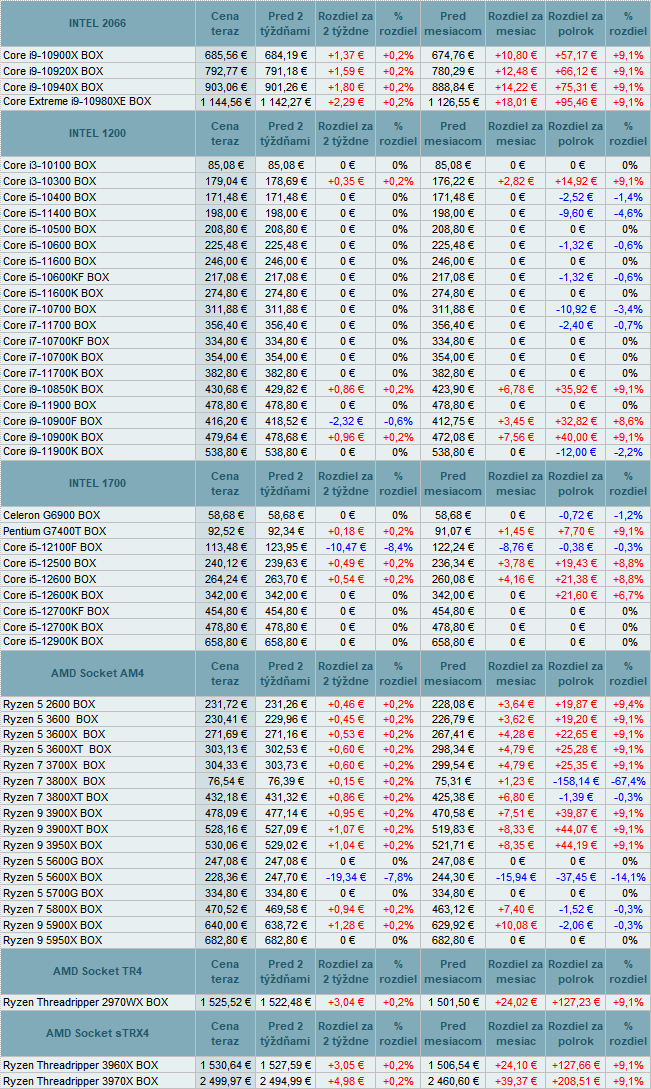This screenshot has width=651, height=1089.
Task: Click the Ryzen 9 3900X BOX name
Action: 53,813
